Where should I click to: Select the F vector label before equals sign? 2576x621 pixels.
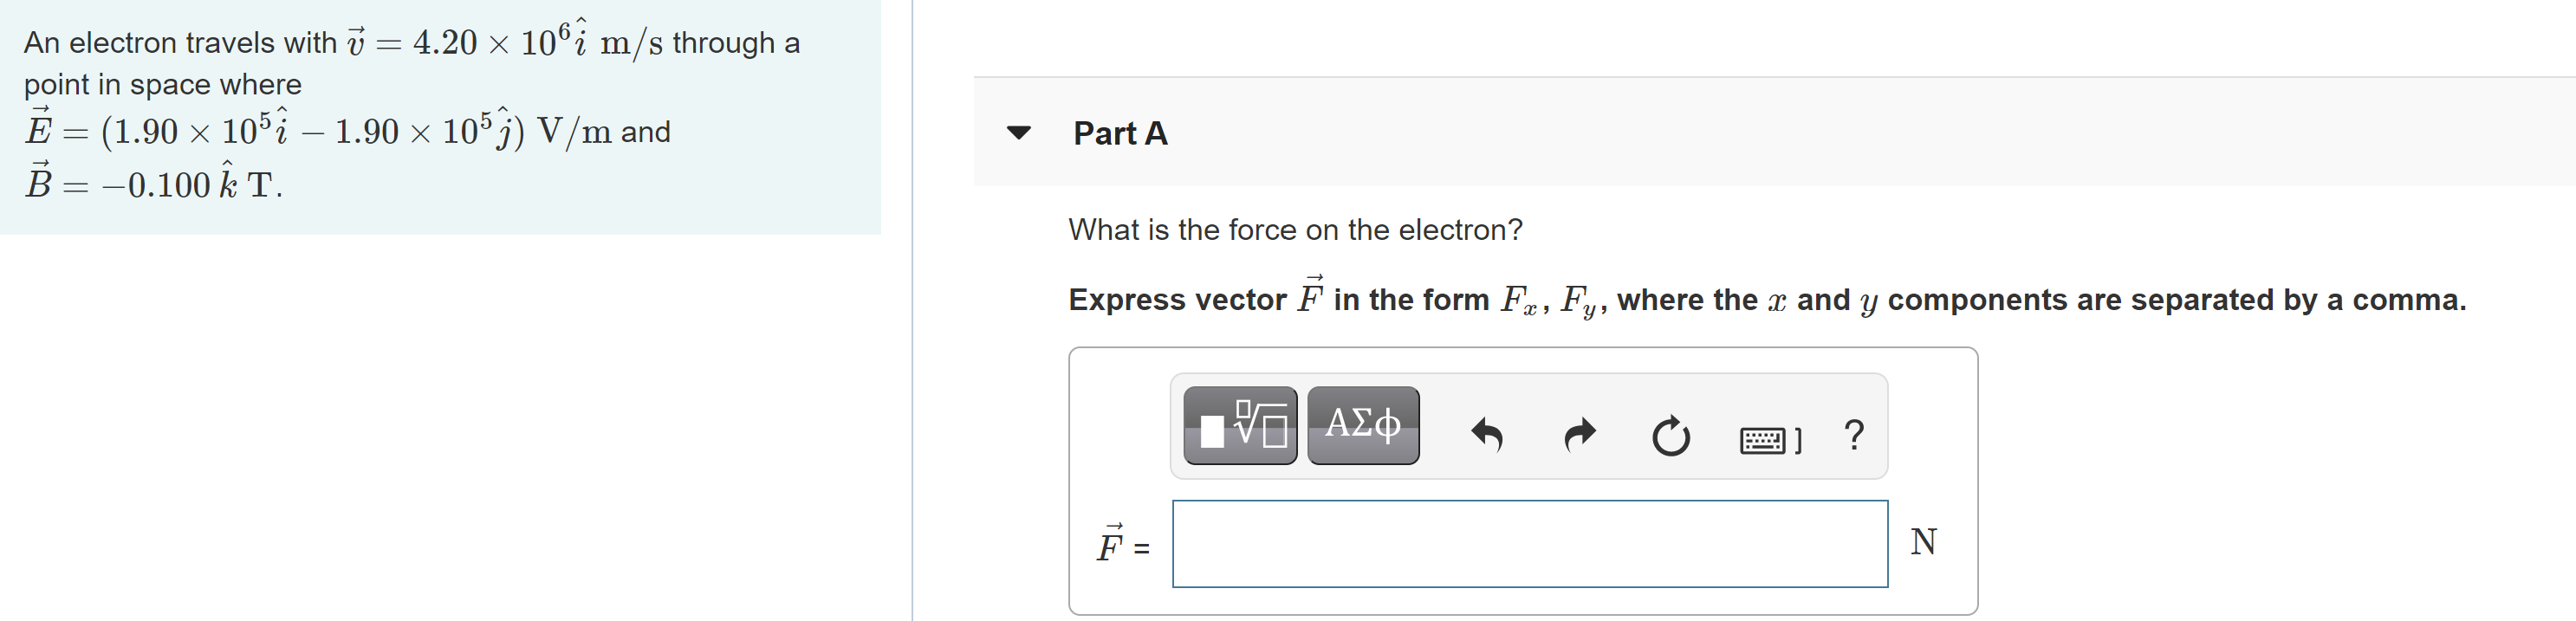point(1111,544)
